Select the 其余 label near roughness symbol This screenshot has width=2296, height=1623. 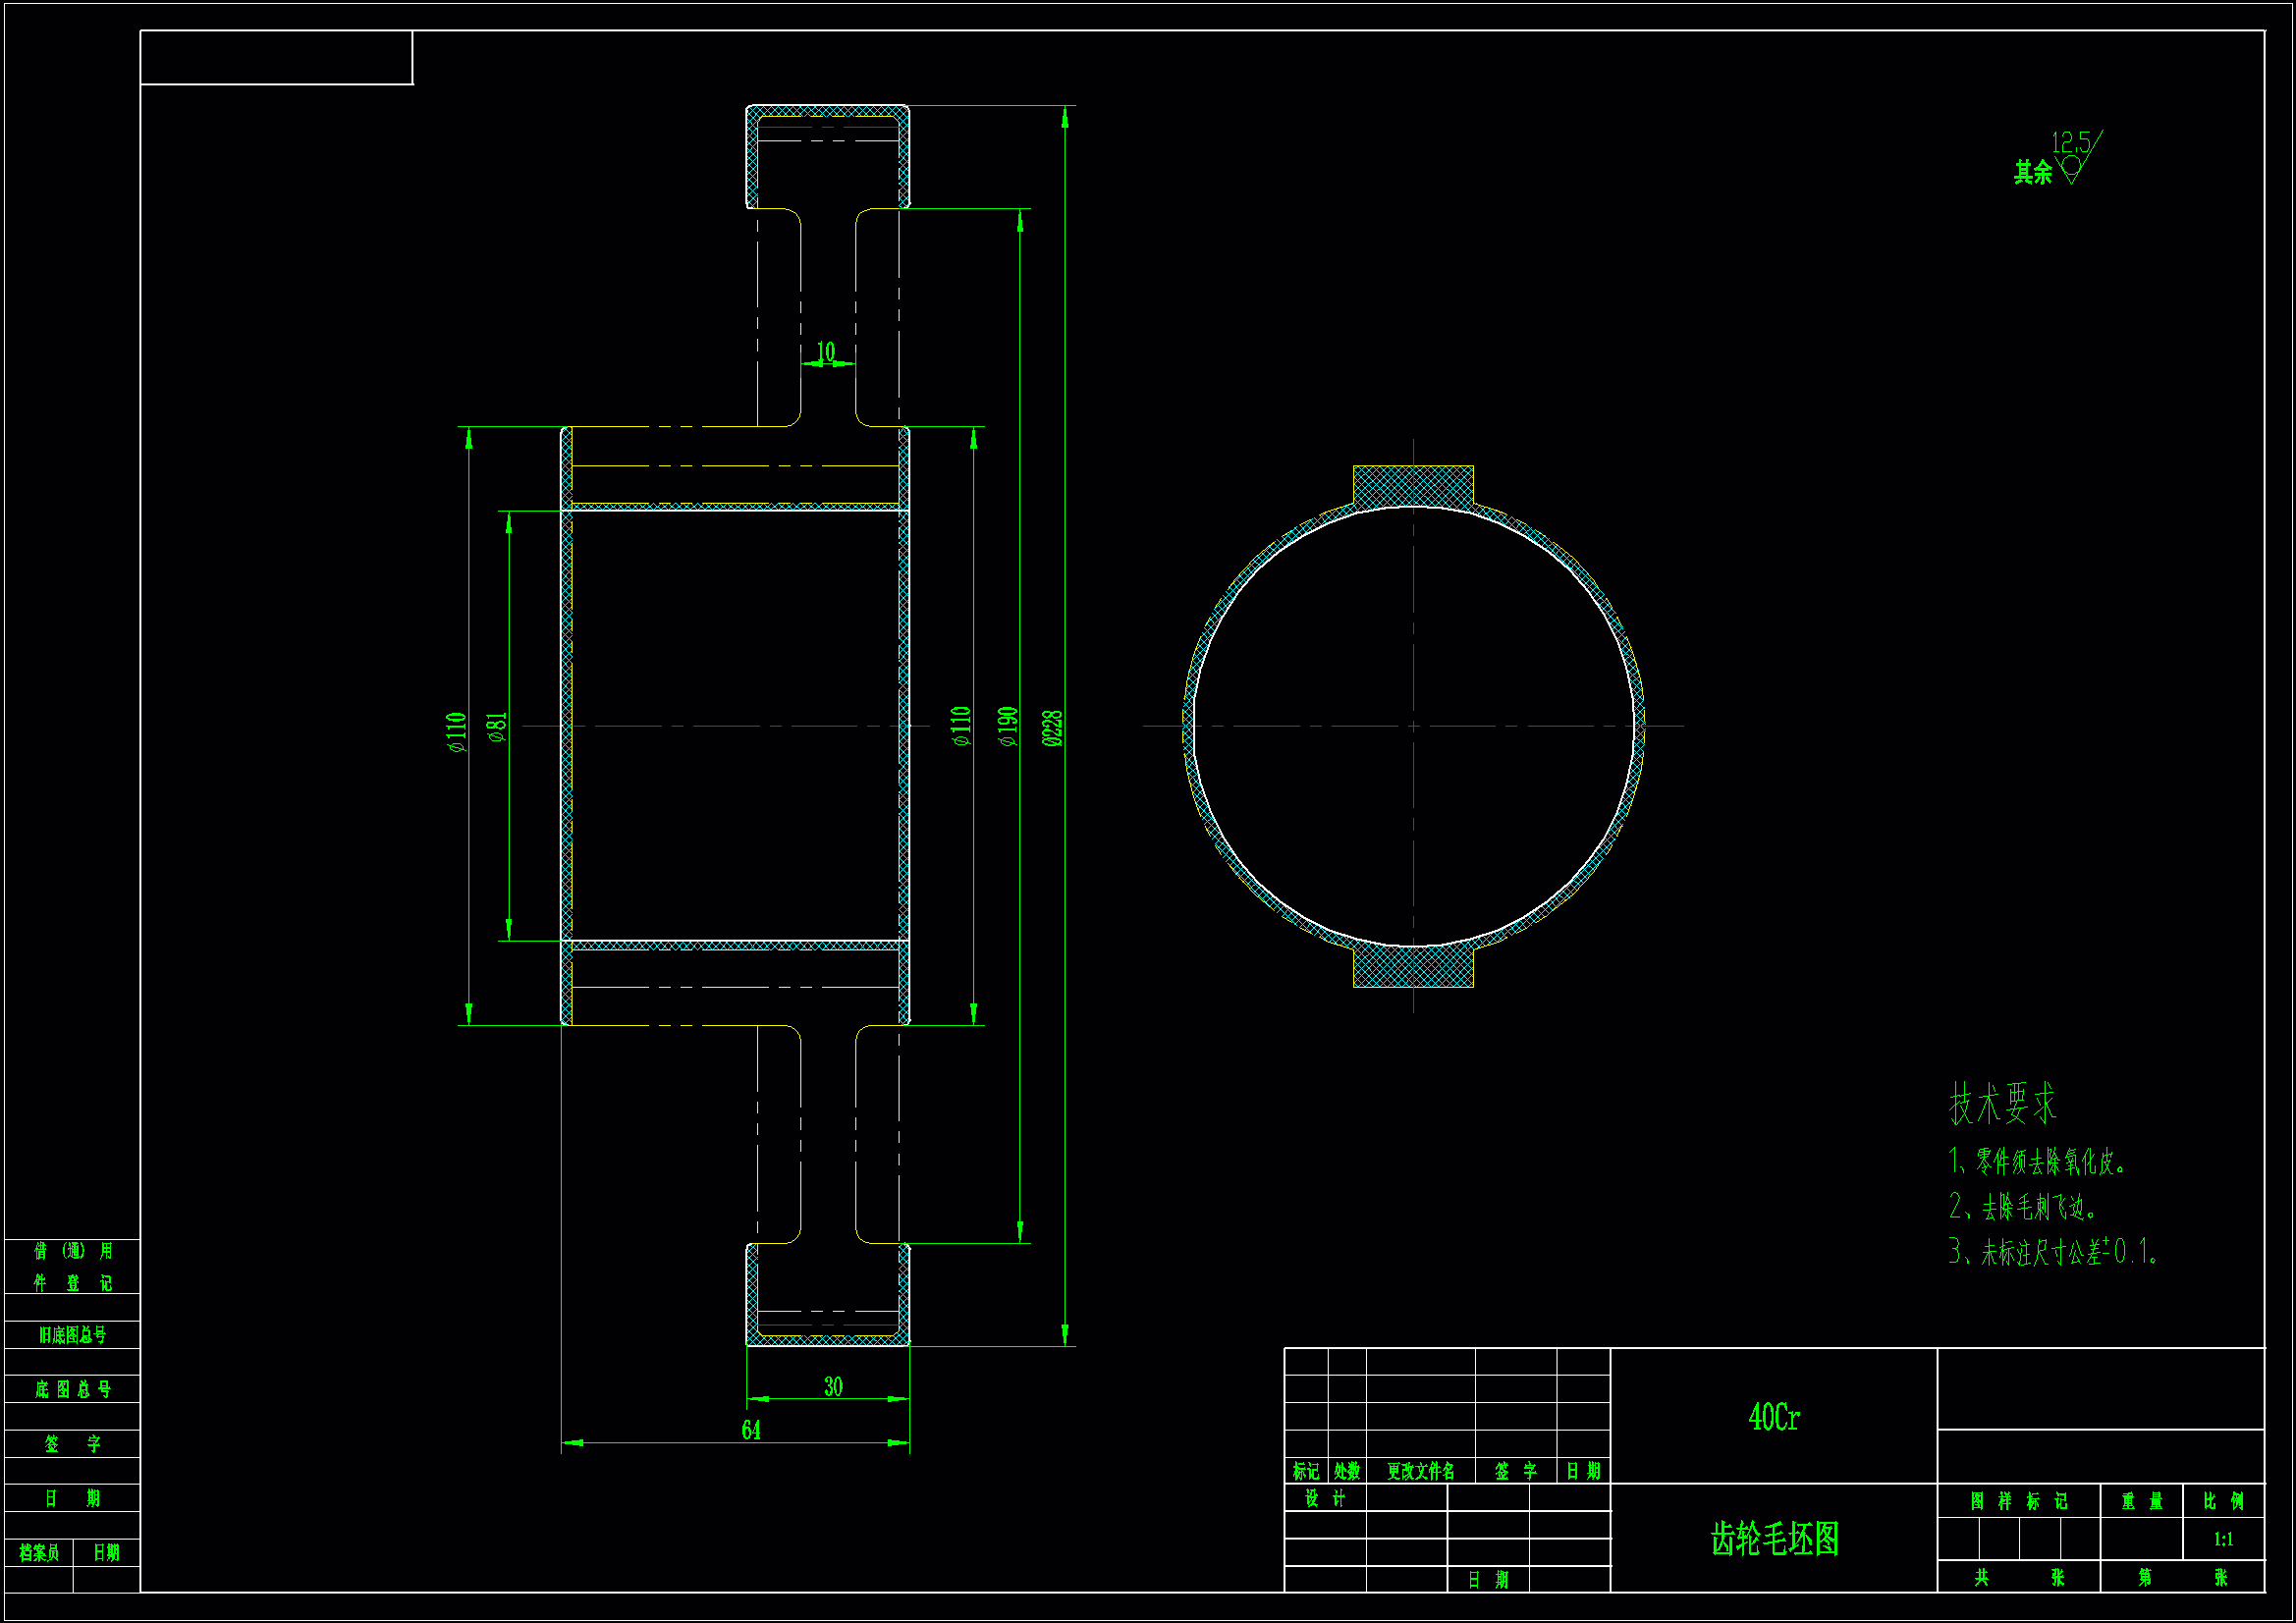coord(2032,173)
